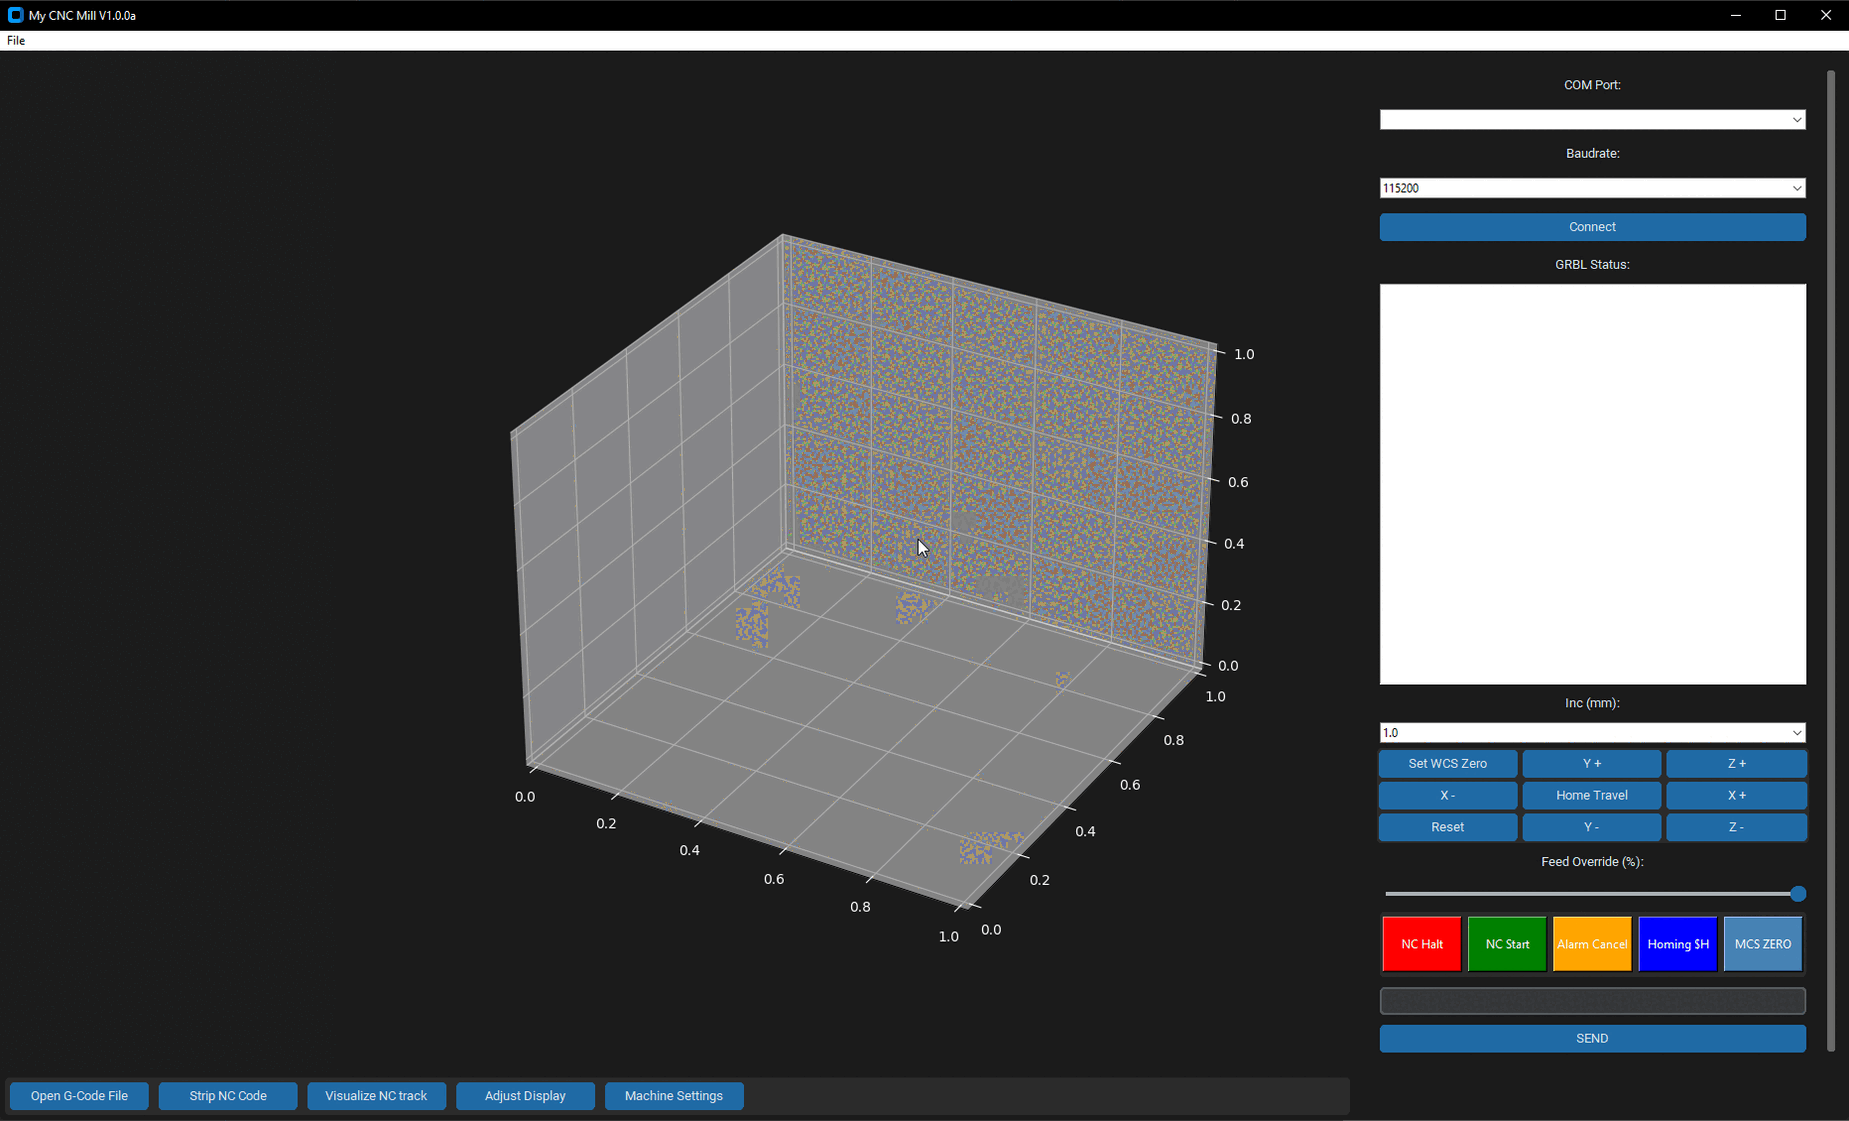Click the application icon in the title bar
The width and height of the screenshot is (1849, 1121).
pos(15,15)
